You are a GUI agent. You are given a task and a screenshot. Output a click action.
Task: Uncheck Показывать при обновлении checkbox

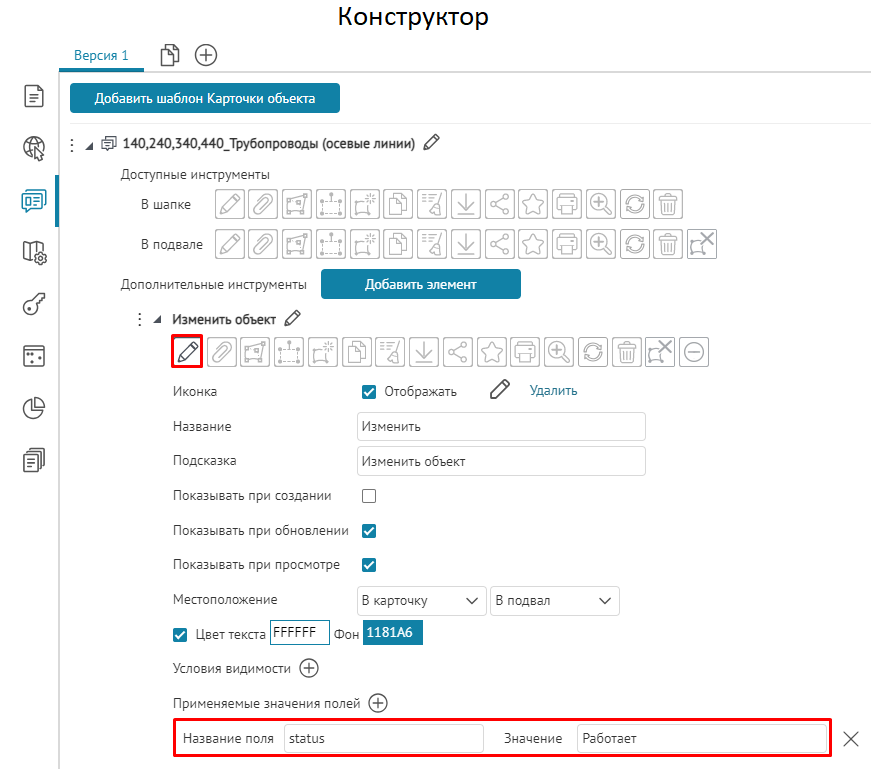pyautogui.click(x=369, y=530)
